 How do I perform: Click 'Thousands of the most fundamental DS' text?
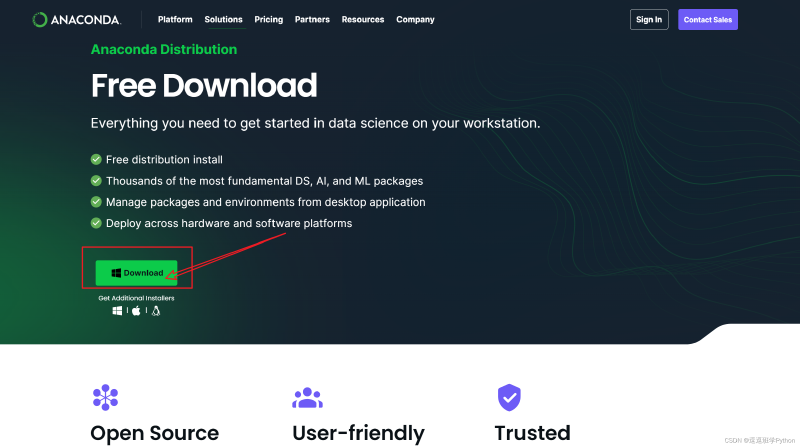[x=264, y=181]
